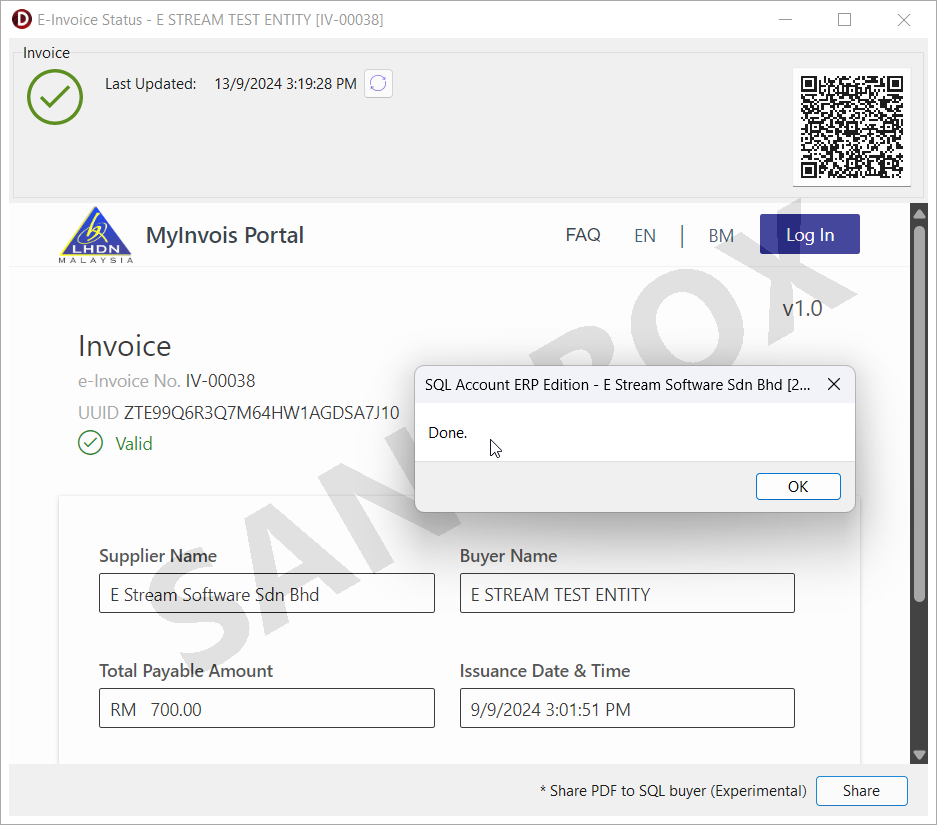Image resolution: width=937 pixels, height=825 pixels.
Task: Click the scrollbar down arrow
Action: point(919,755)
